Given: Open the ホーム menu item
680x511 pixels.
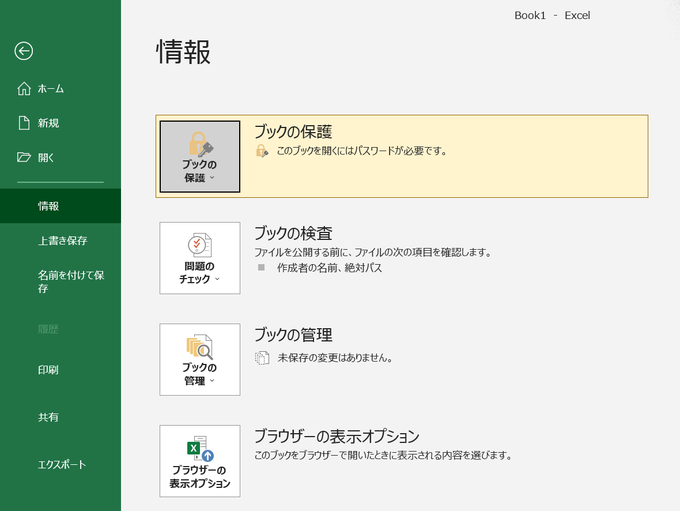Looking at the screenshot, I should [x=60, y=88].
